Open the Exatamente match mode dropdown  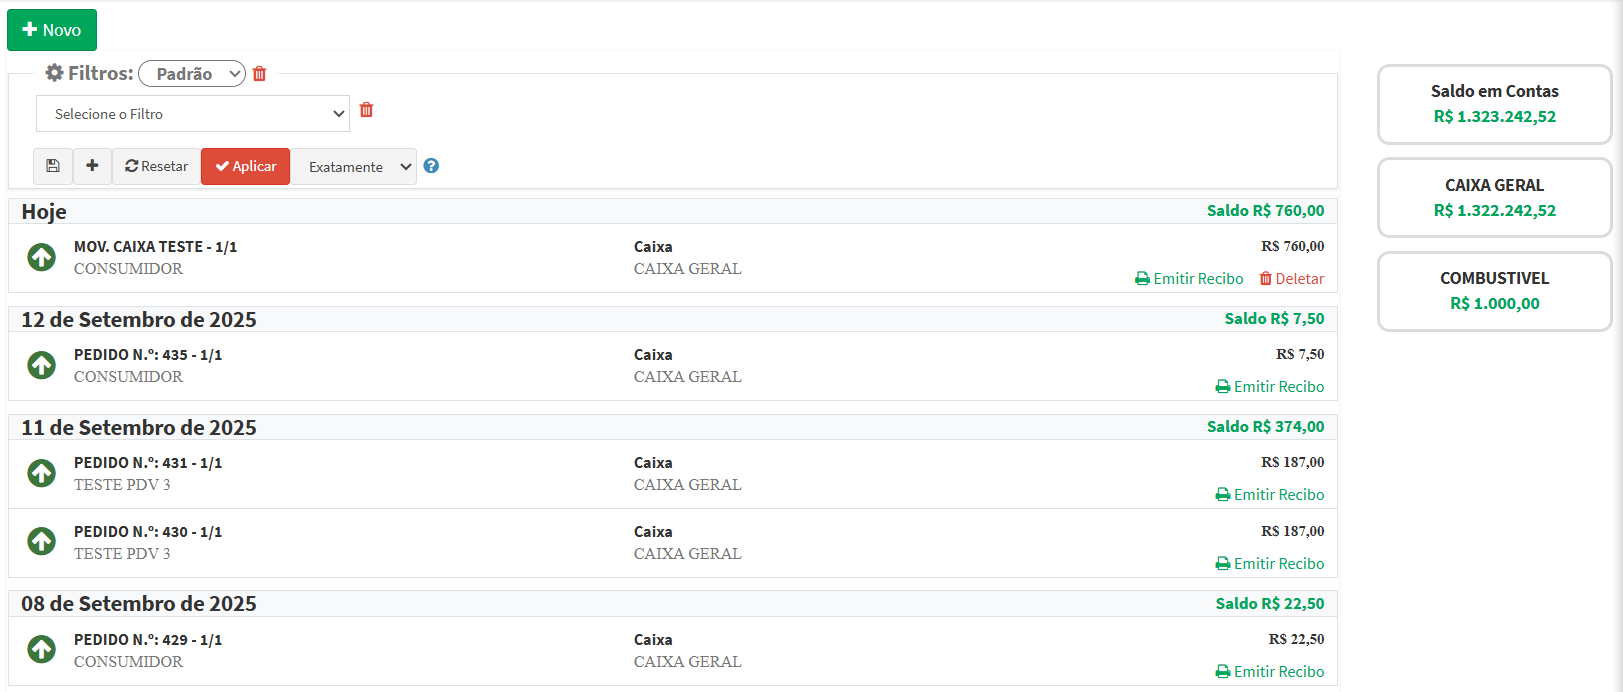(x=354, y=167)
